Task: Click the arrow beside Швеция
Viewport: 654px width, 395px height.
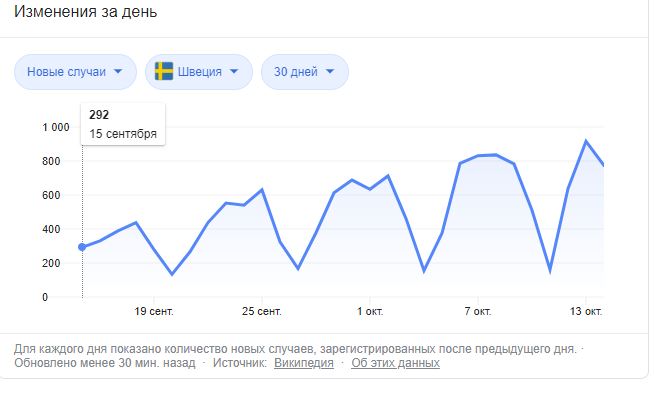Action: point(234,72)
